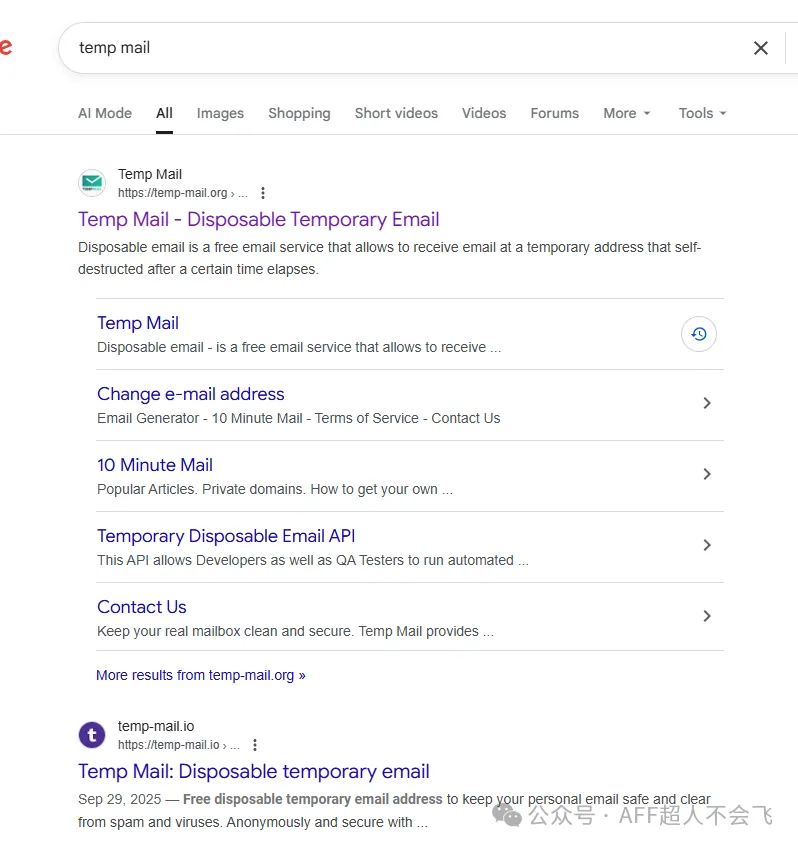798x847 pixels.
Task: Click the purple temp-mail.io favicon
Action: [92, 735]
